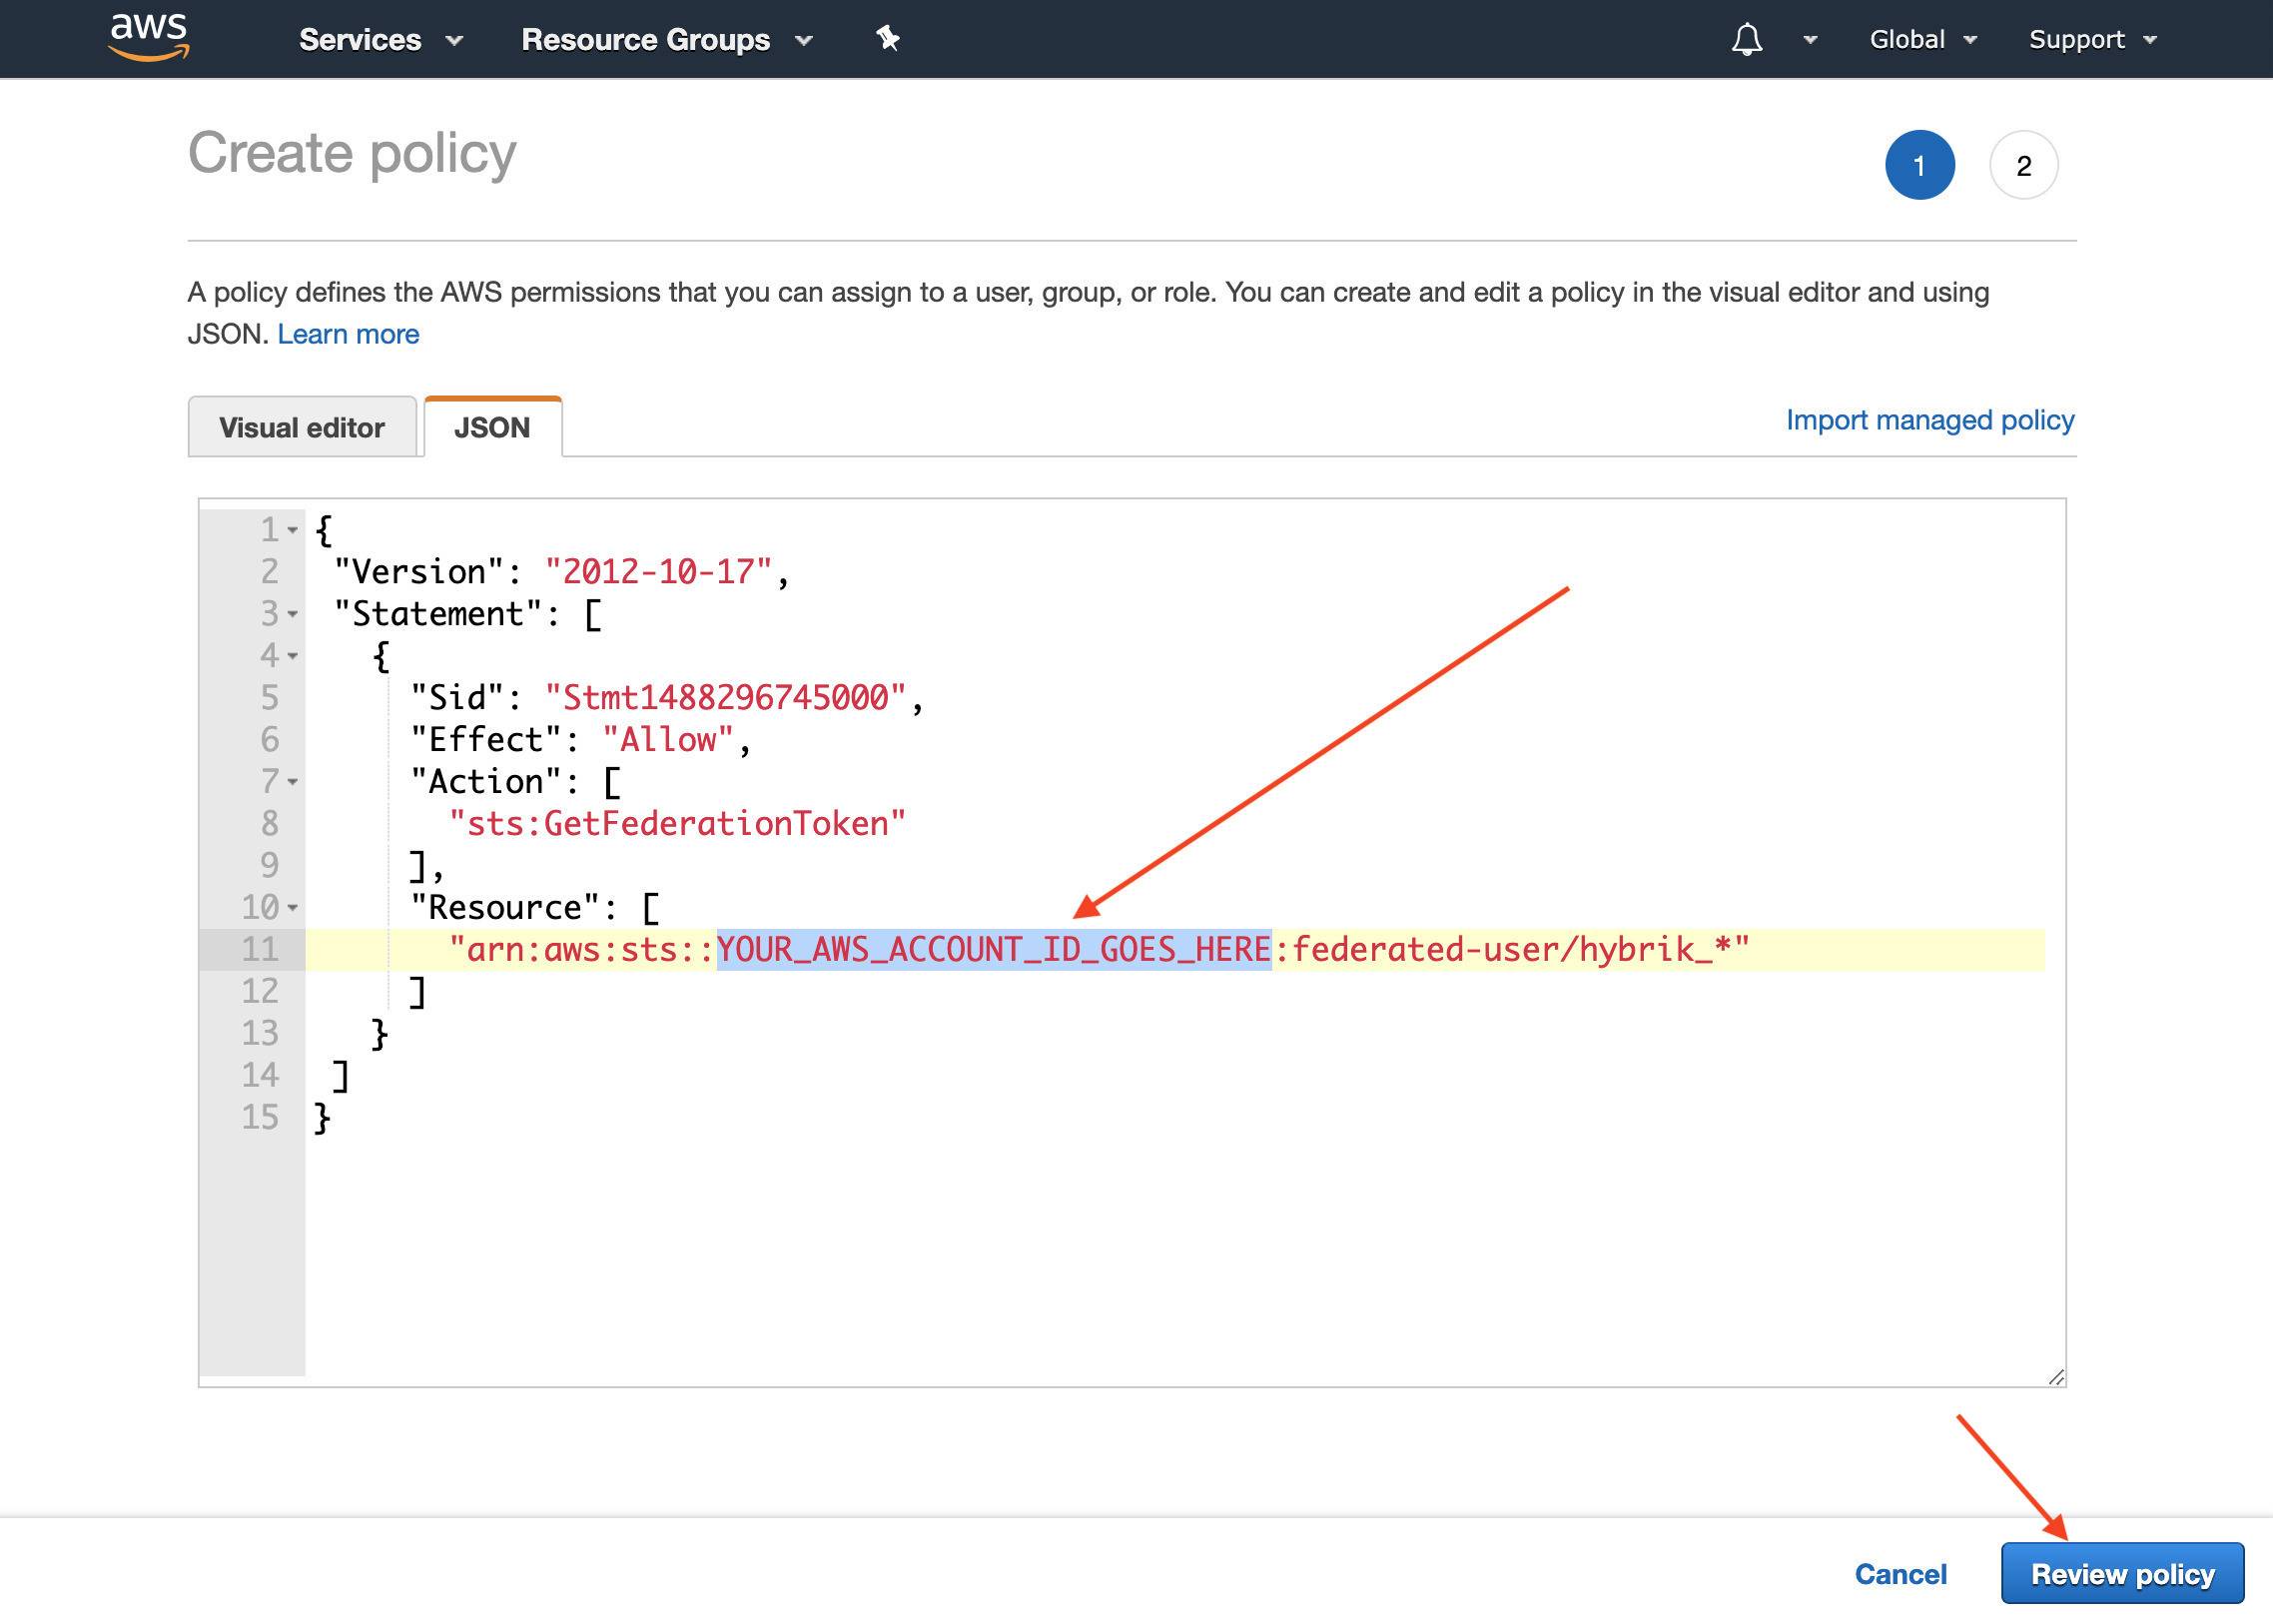Collapse the fold at line 4

point(292,656)
